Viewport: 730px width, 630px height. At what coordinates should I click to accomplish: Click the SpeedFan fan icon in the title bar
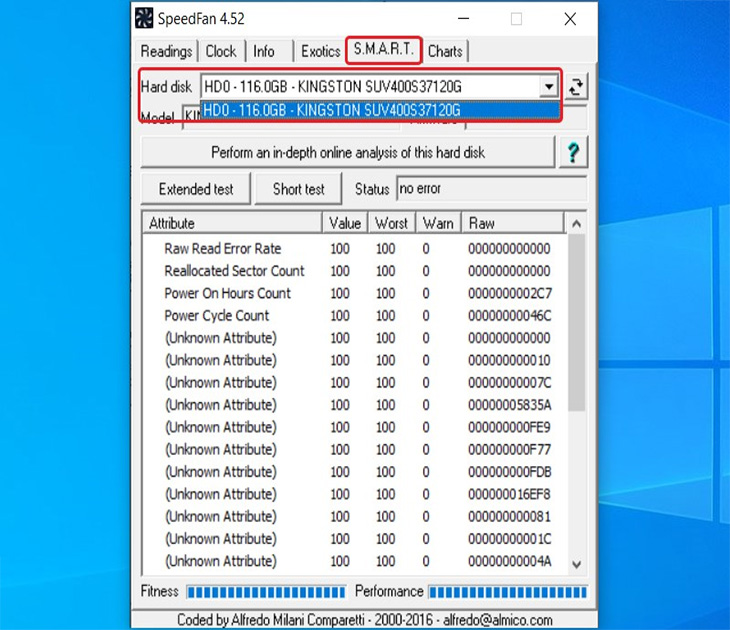coord(144,19)
